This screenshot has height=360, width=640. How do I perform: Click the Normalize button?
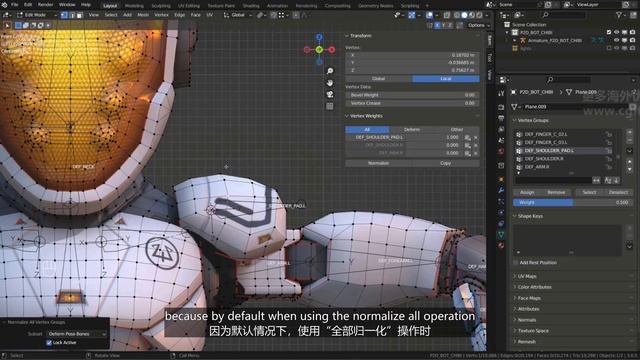click(x=379, y=163)
